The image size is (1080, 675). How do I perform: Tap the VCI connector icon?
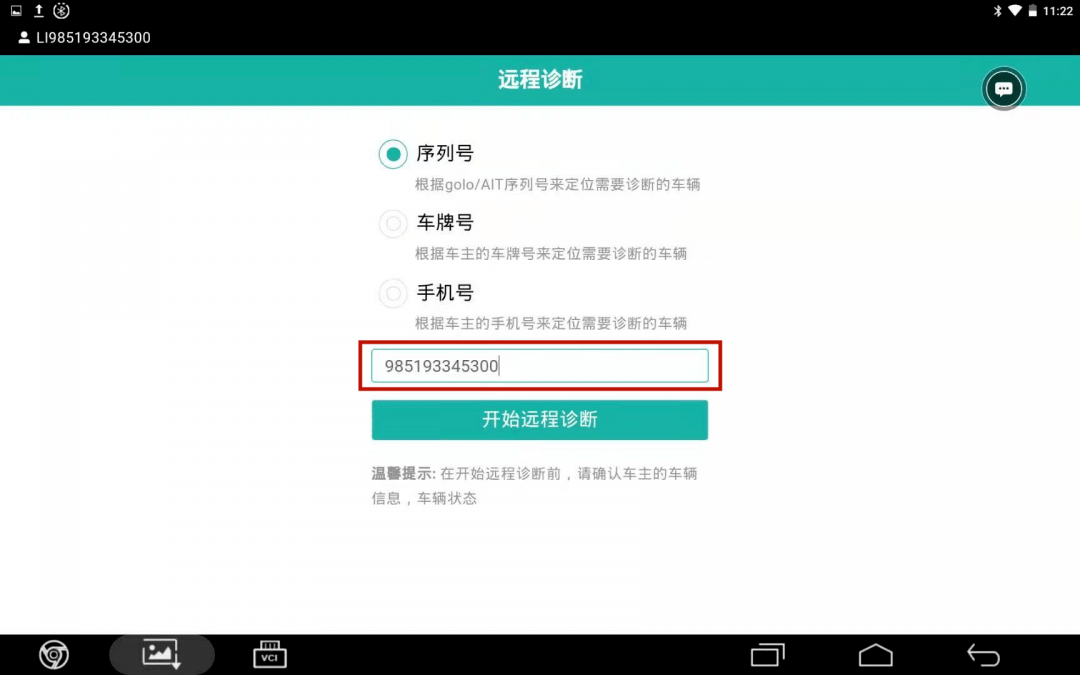pyautogui.click(x=269, y=654)
